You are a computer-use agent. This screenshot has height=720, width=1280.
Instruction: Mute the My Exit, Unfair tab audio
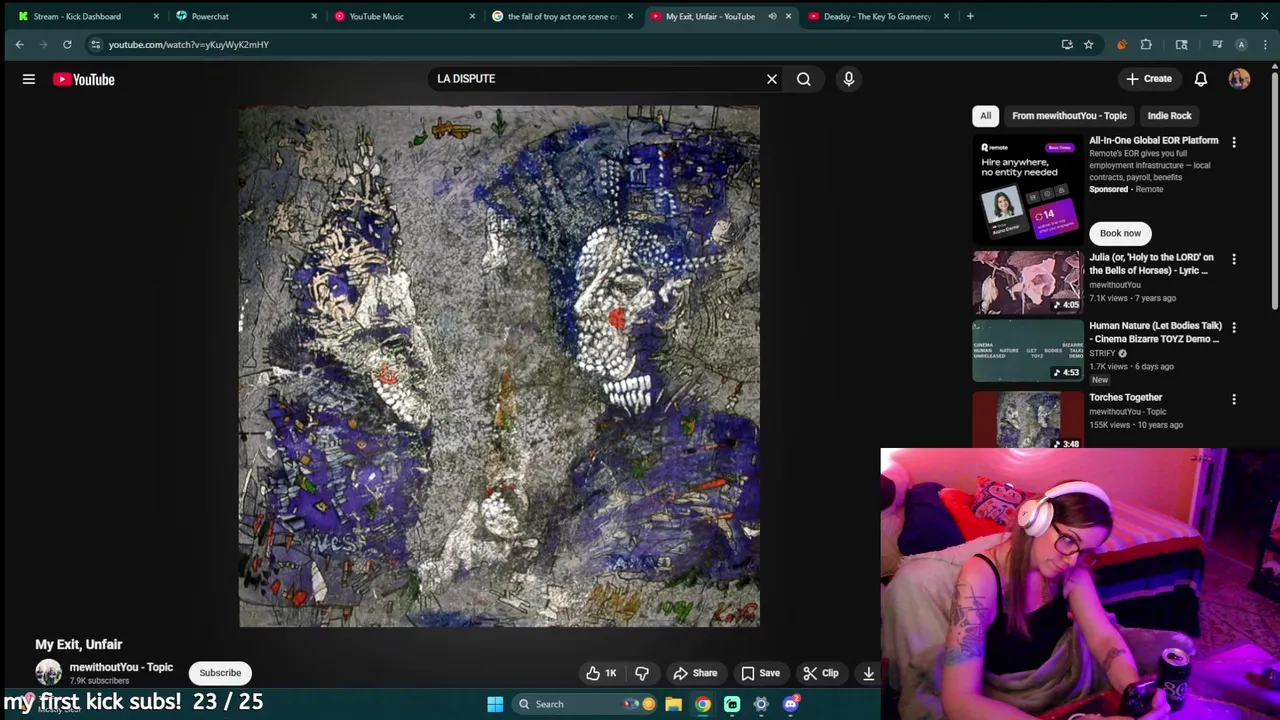(x=772, y=16)
